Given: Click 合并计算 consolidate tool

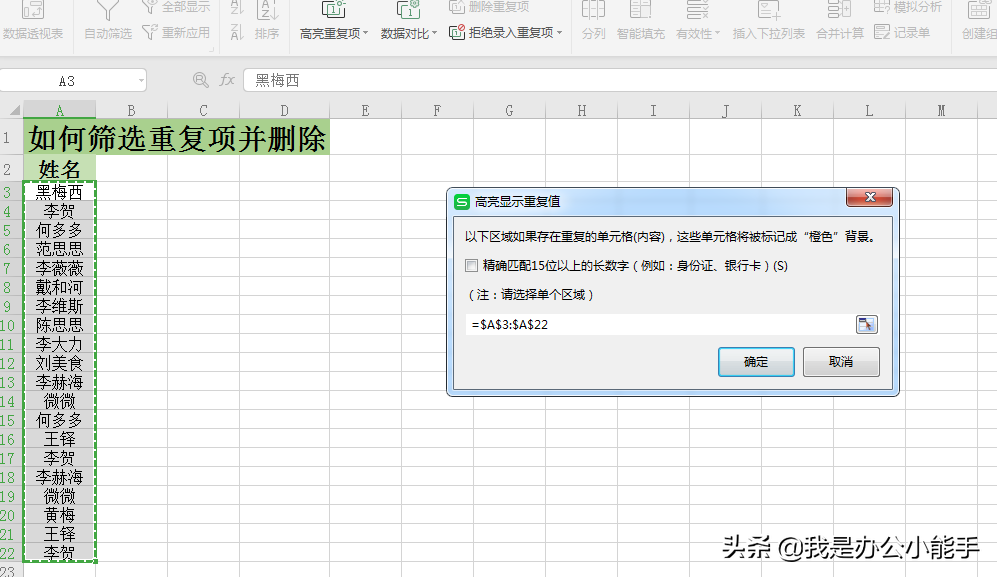Looking at the screenshot, I should (x=839, y=21).
